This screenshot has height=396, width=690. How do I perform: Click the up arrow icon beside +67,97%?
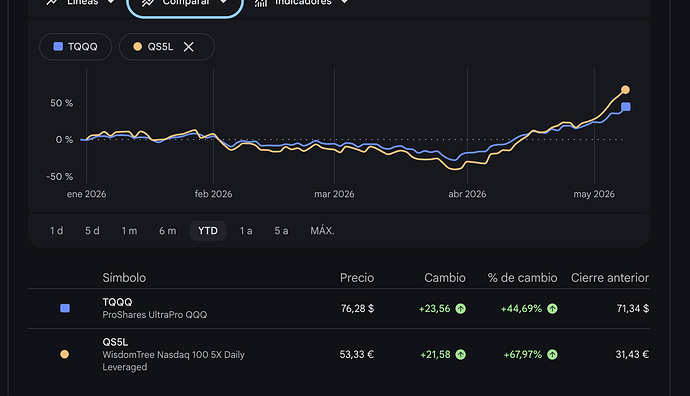pos(552,355)
